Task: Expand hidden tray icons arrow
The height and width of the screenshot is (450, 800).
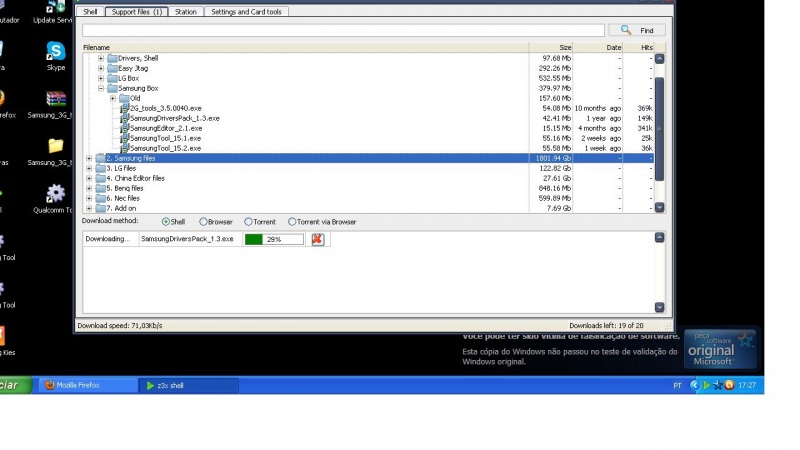Action: pos(694,385)
